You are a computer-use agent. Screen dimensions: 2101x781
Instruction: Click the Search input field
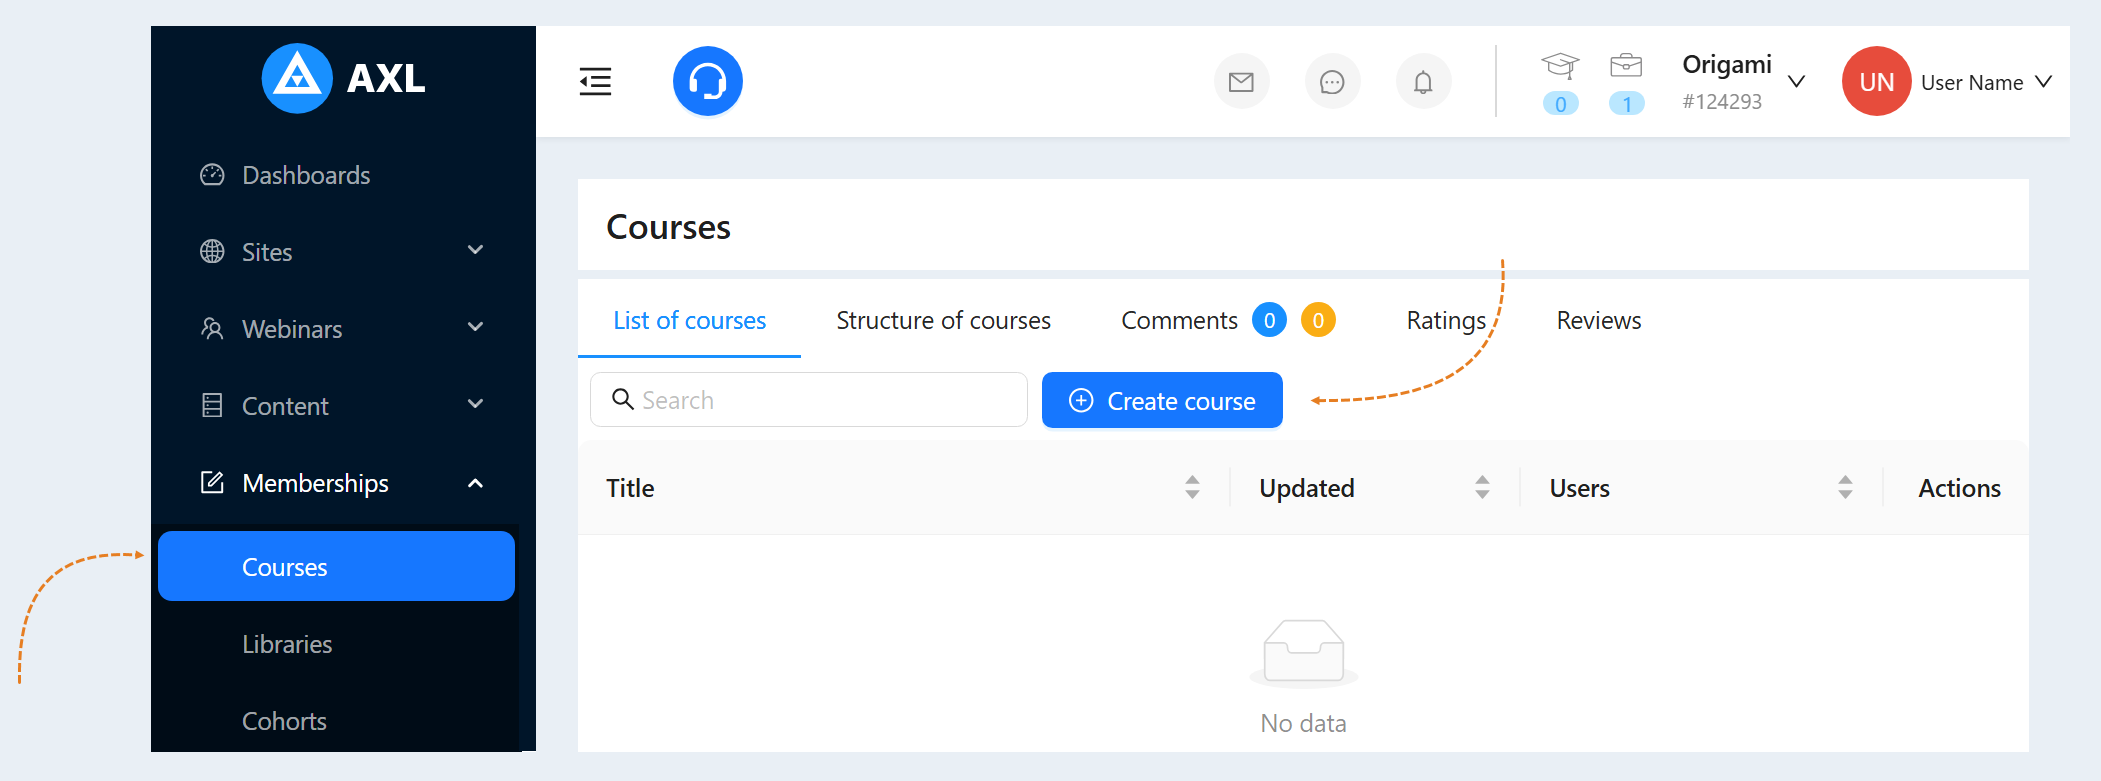808,400
